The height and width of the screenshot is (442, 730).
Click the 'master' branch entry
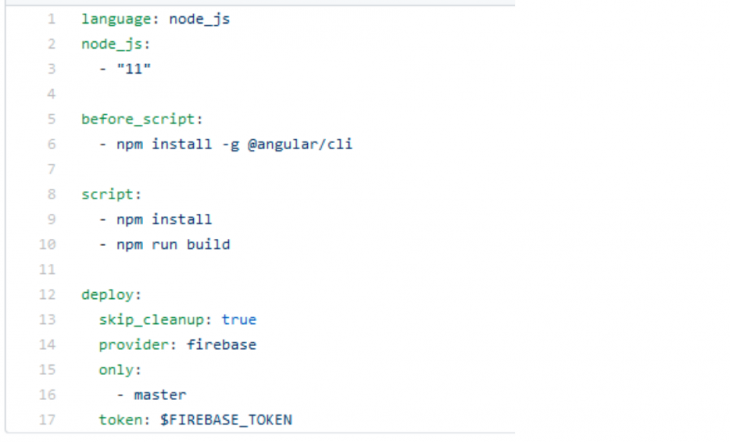(x=160, y=395)
